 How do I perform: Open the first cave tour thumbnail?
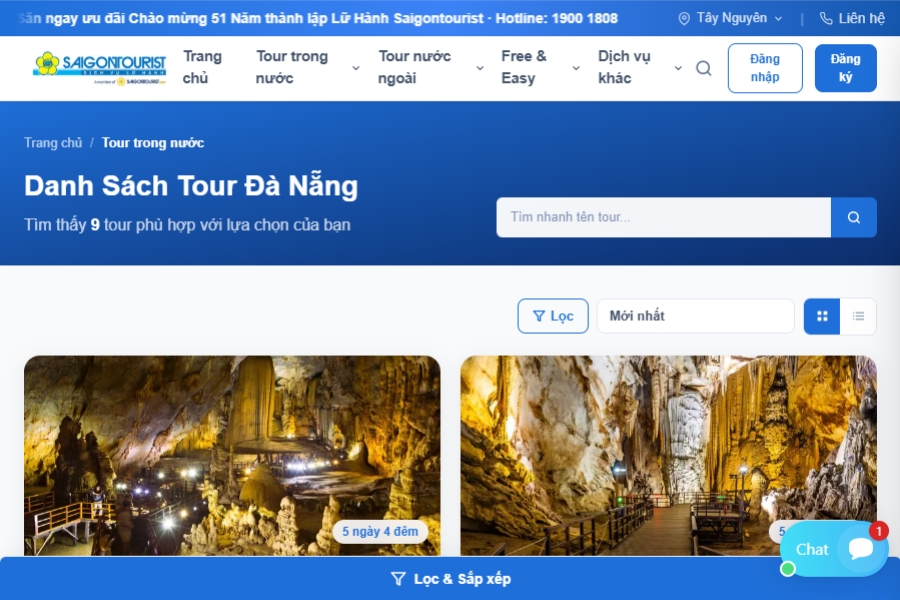pyautogui.click(x=232, y=455)
